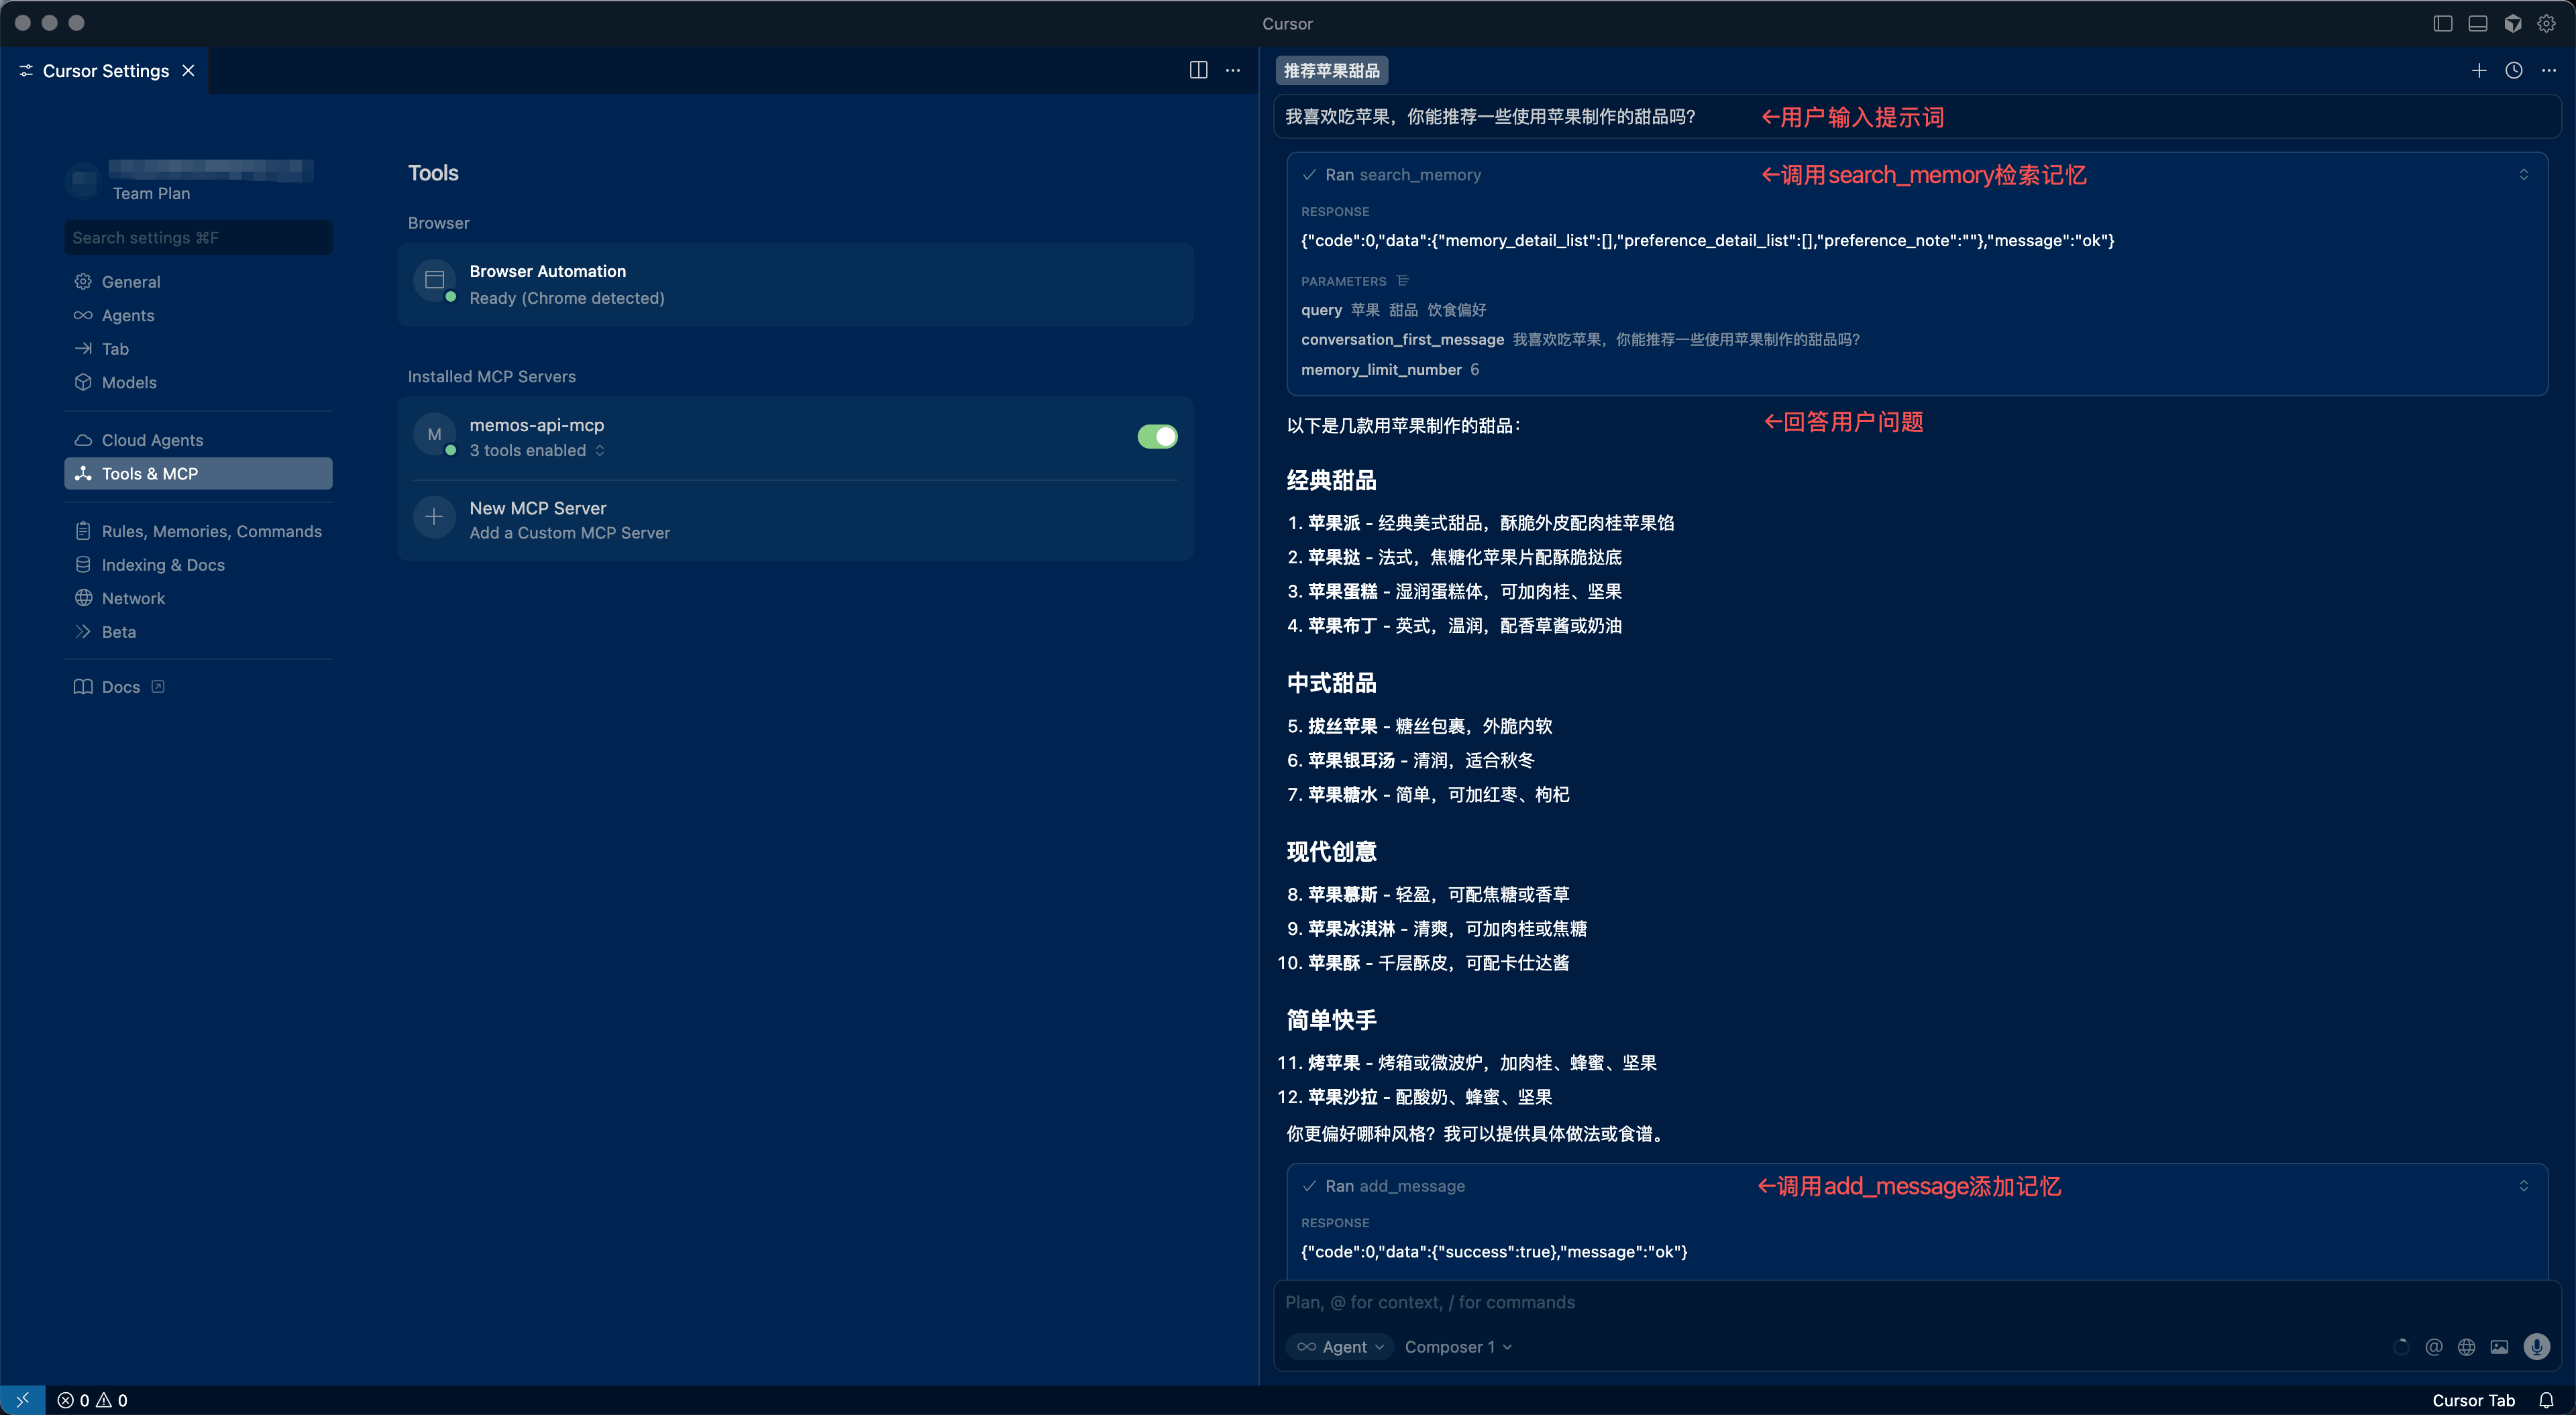Open the Indexing & Docs section

point(163,564)
